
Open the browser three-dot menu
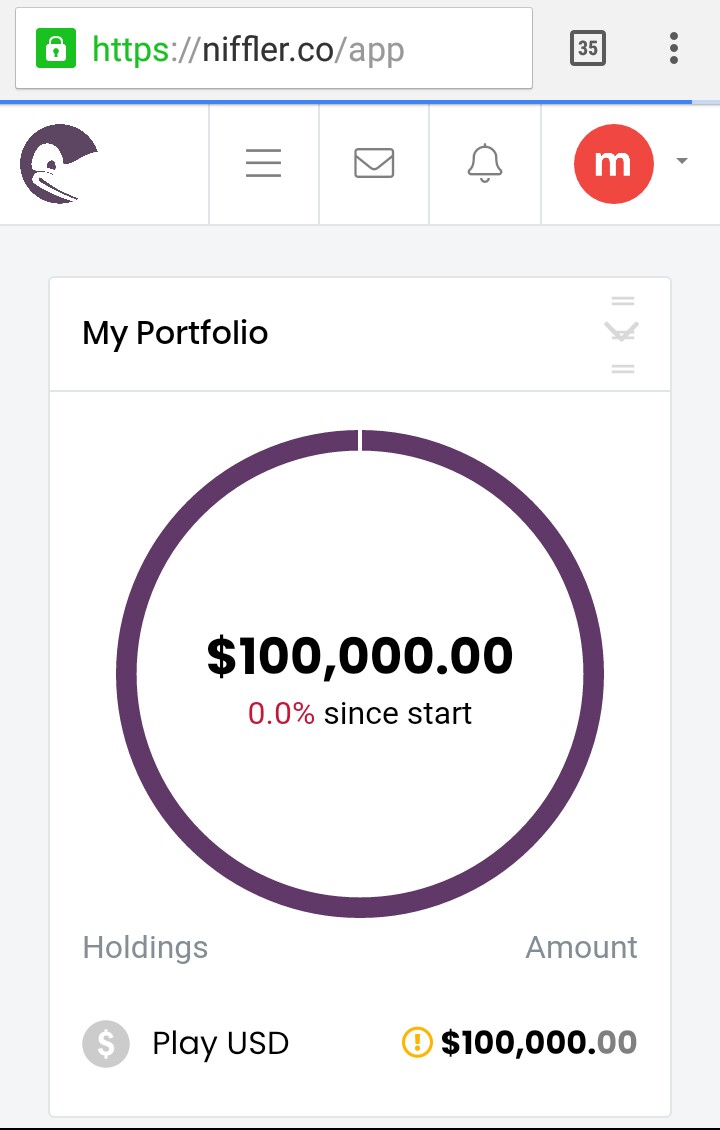674,48
